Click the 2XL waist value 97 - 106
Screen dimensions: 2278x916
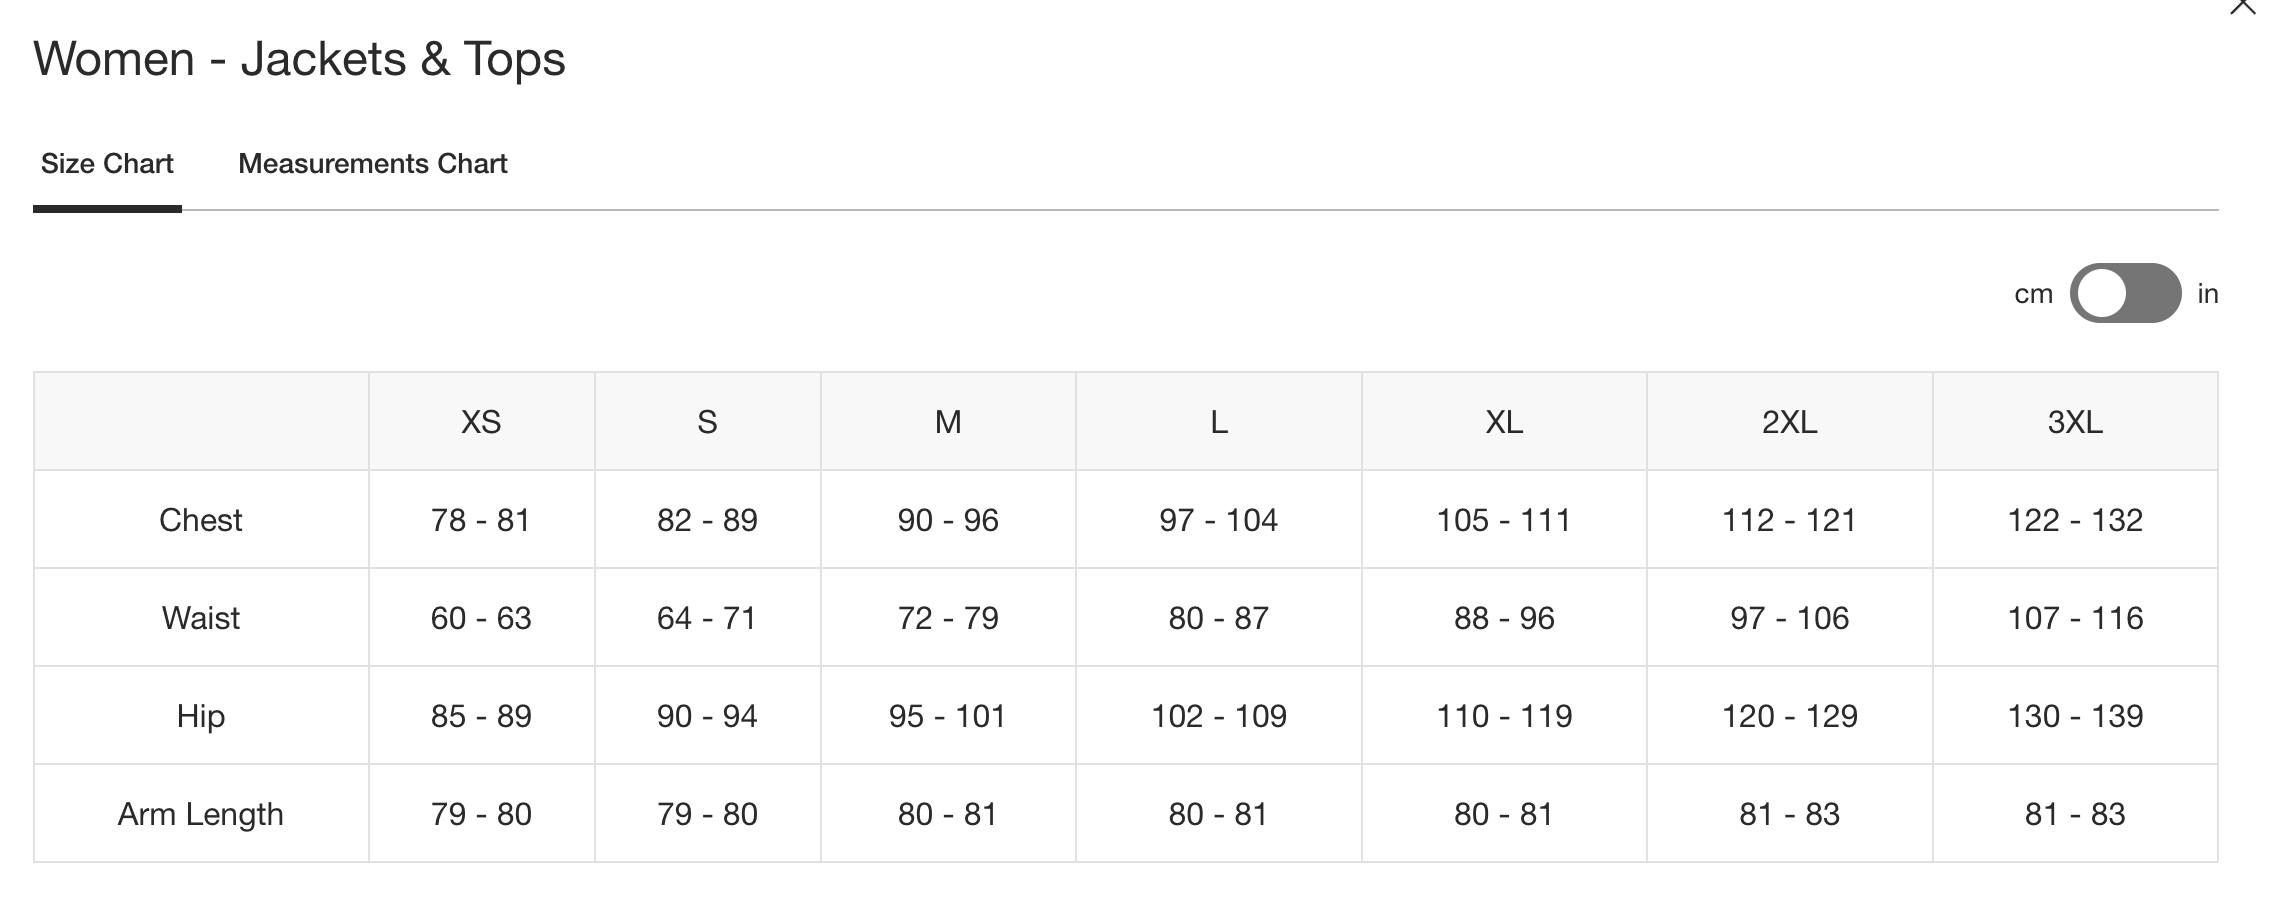coord(1789,618)
